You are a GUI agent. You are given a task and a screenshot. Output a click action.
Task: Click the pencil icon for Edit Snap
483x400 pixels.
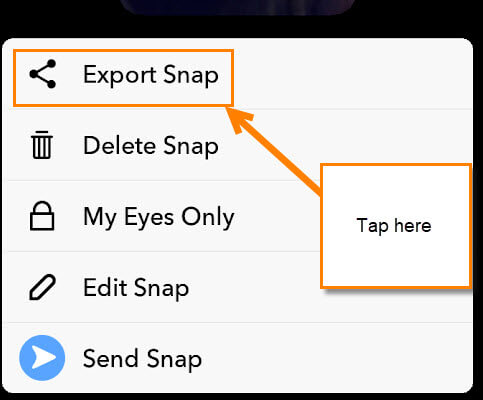42,287
